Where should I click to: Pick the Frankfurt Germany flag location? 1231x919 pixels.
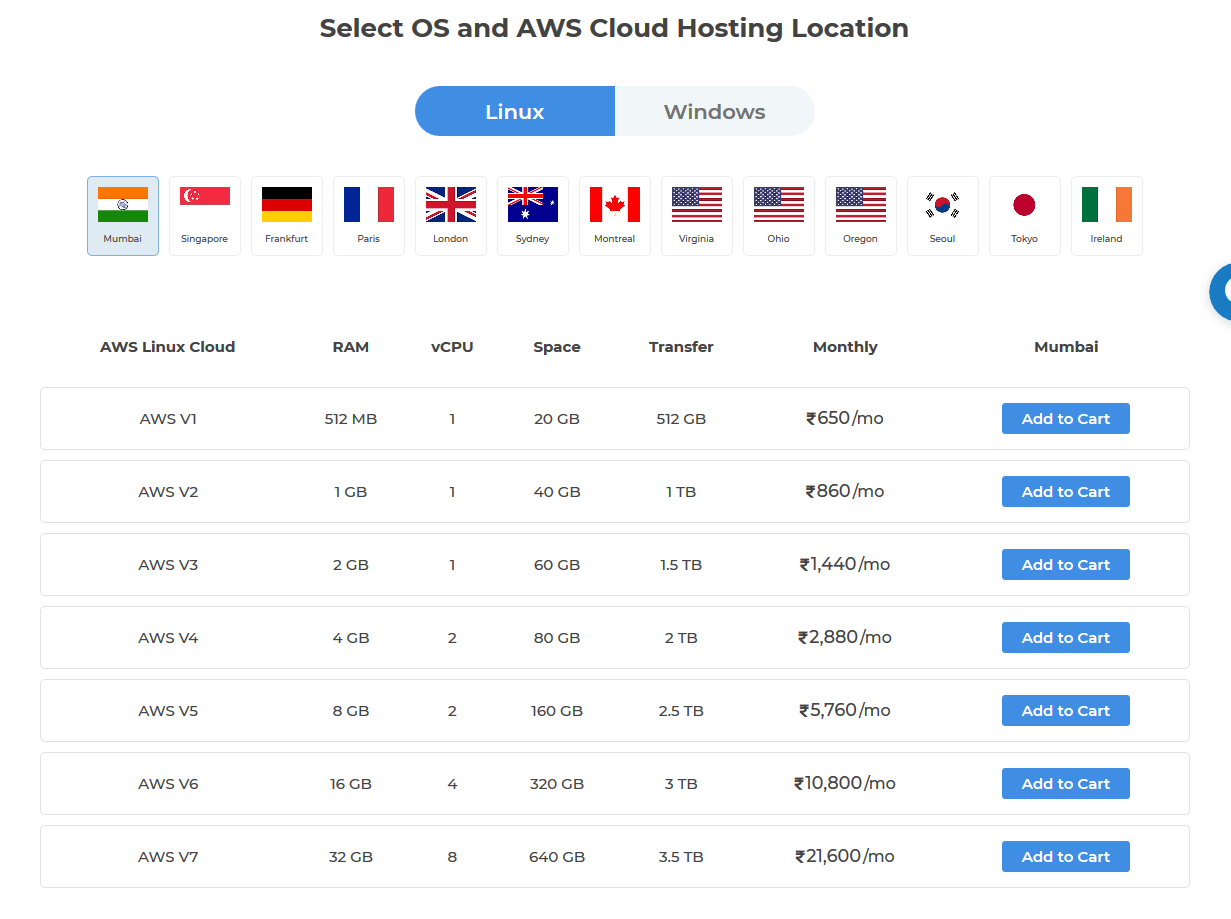(287, 216)
